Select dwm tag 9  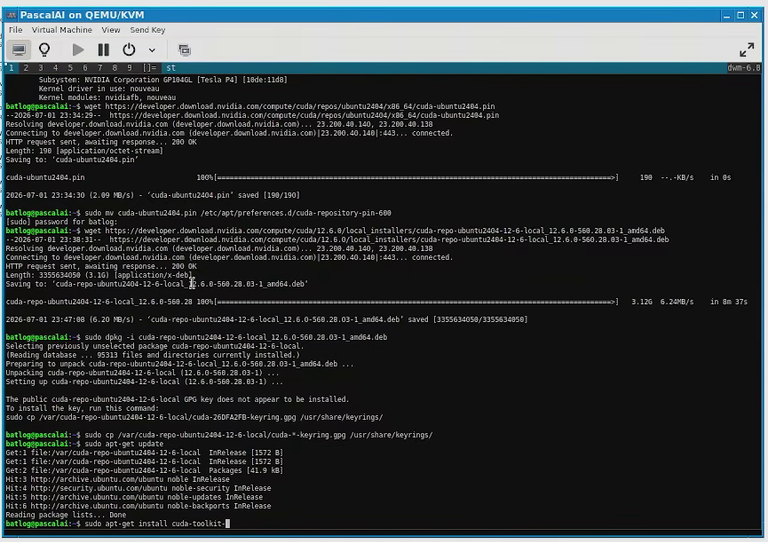129,68
